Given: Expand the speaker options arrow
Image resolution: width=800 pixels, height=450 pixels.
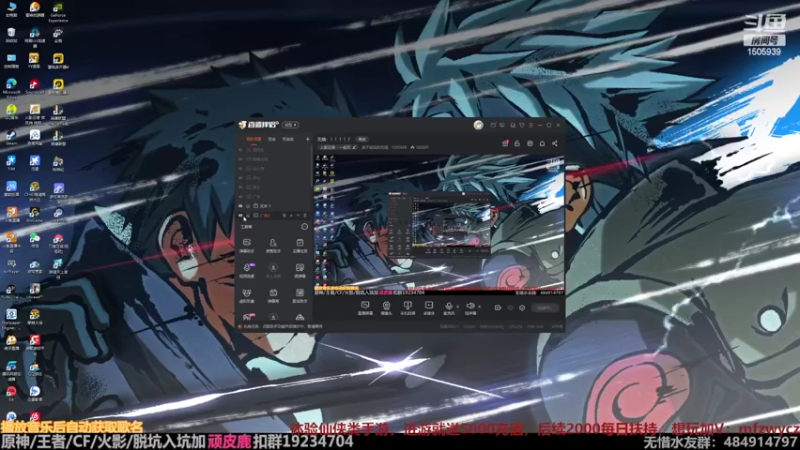Looking at the screenshot, I should tap(480, 307).
